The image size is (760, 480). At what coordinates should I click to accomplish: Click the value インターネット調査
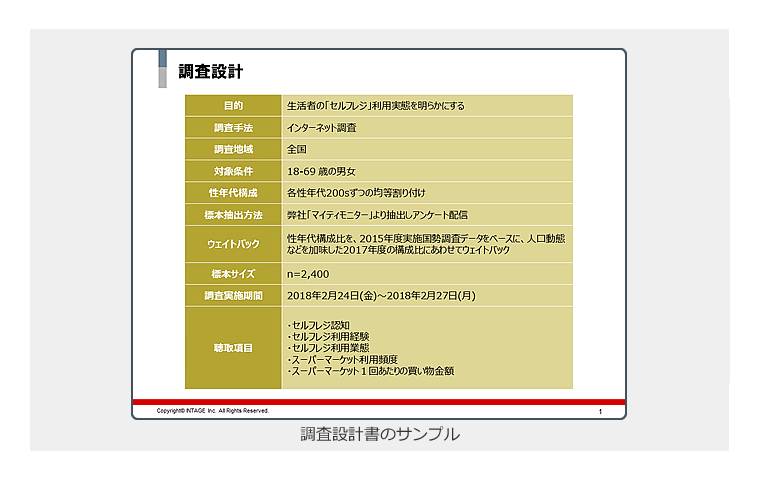coord(321,128)
